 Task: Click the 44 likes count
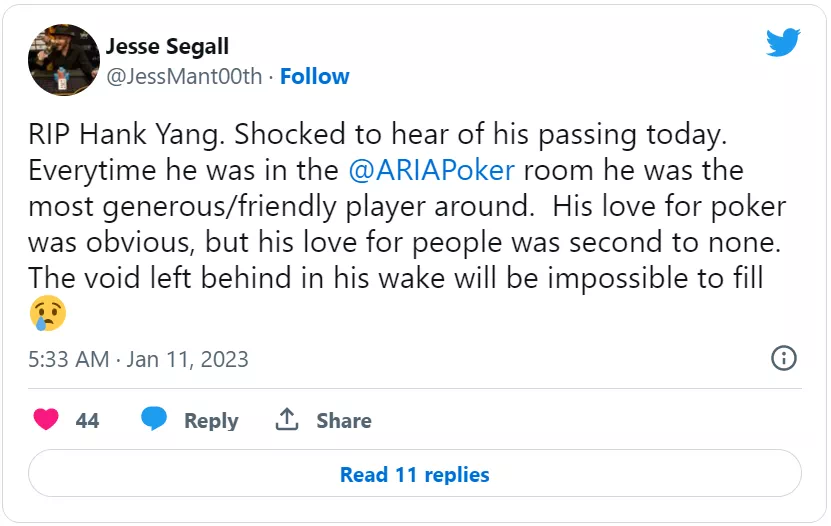pos(88,421)
